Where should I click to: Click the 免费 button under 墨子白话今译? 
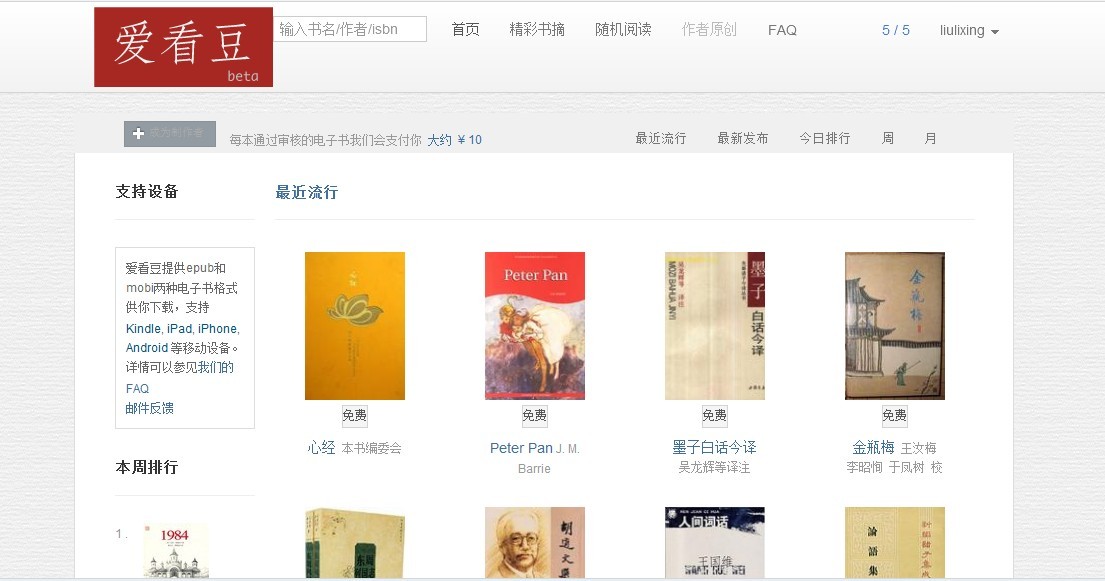[x=714, y=415]
